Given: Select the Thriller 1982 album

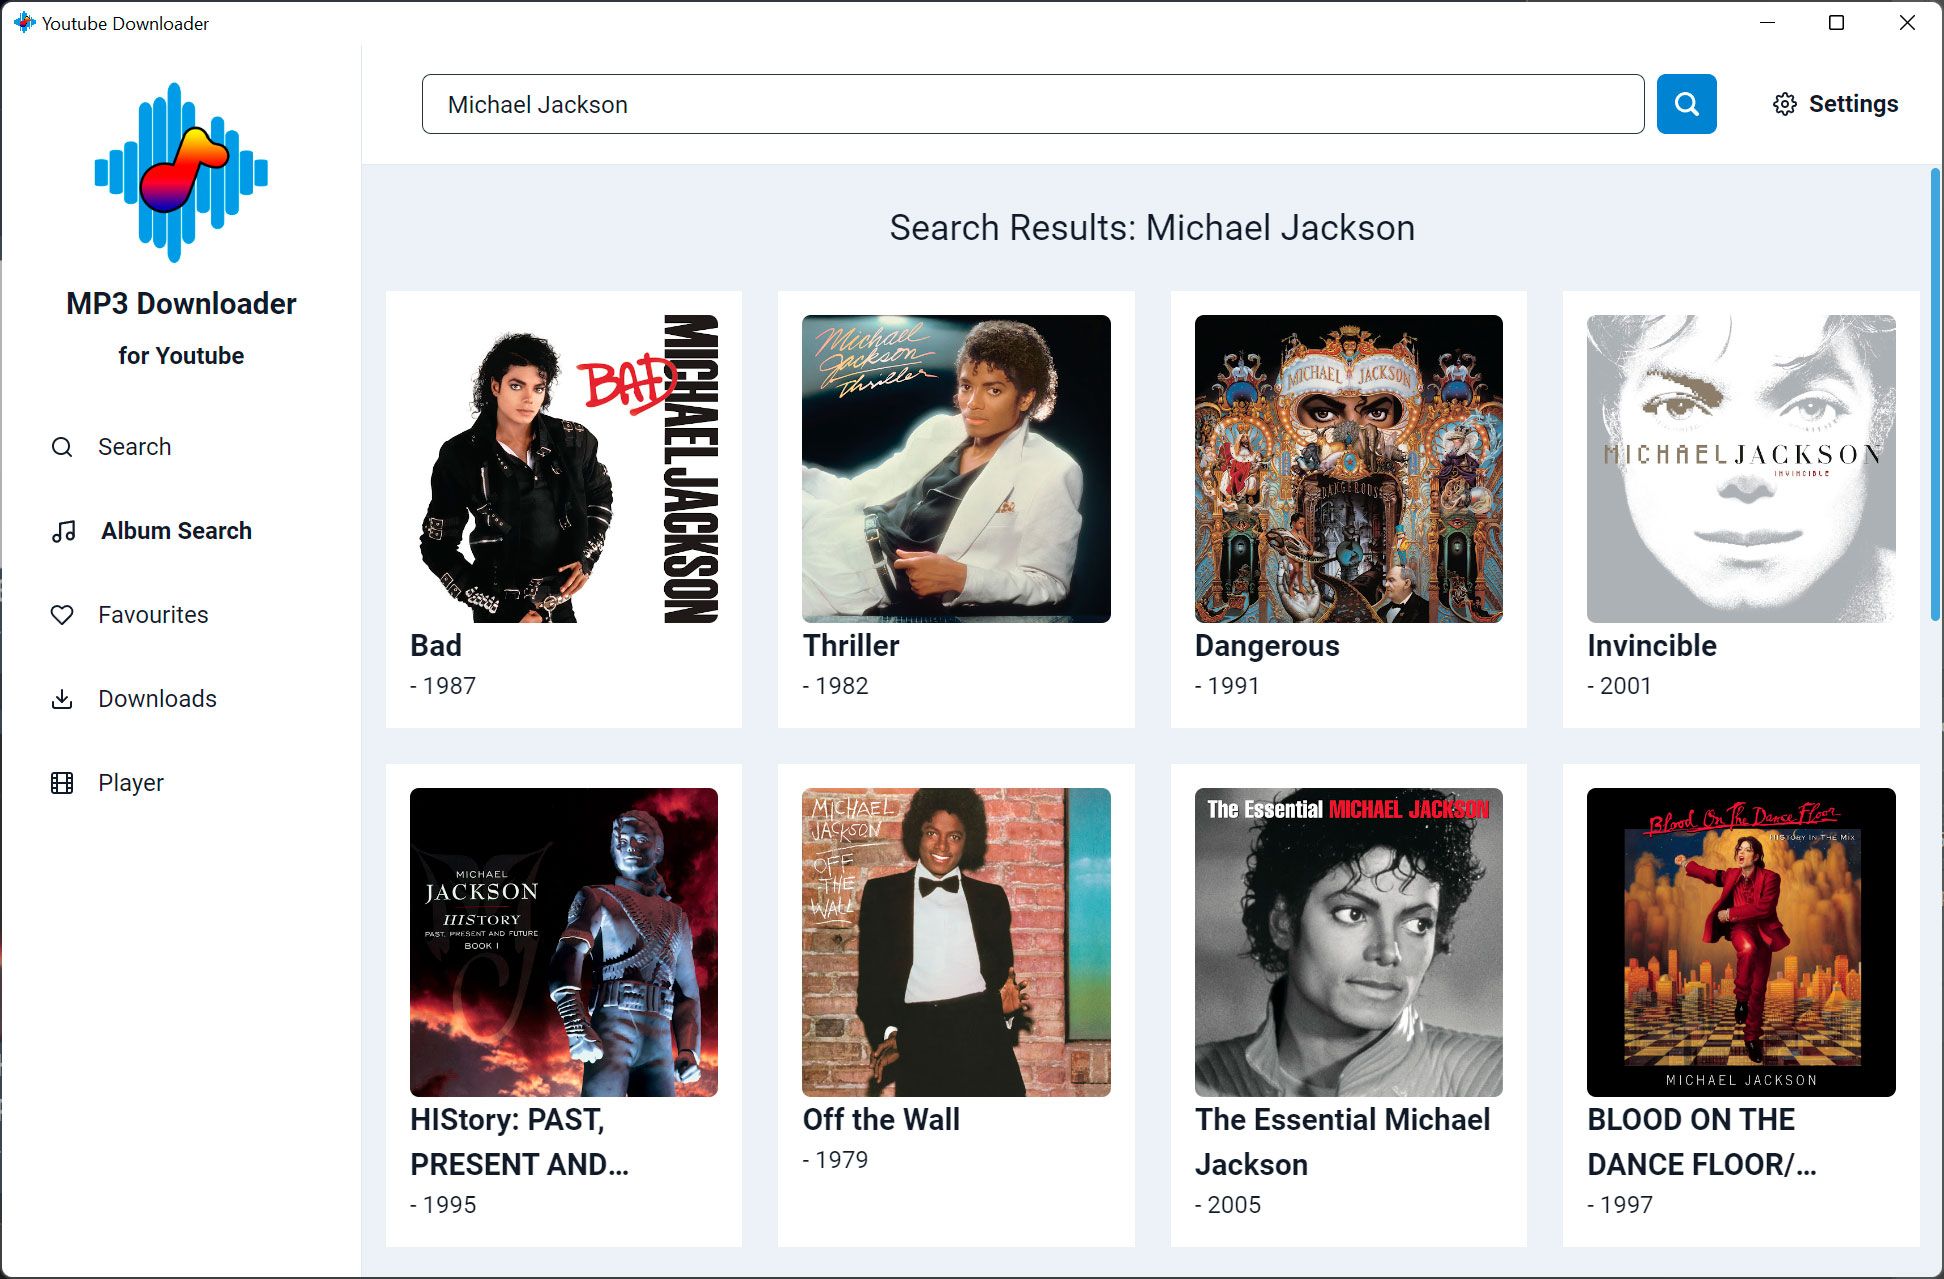Looking at the screenshot, I should [x=956, y=505].
